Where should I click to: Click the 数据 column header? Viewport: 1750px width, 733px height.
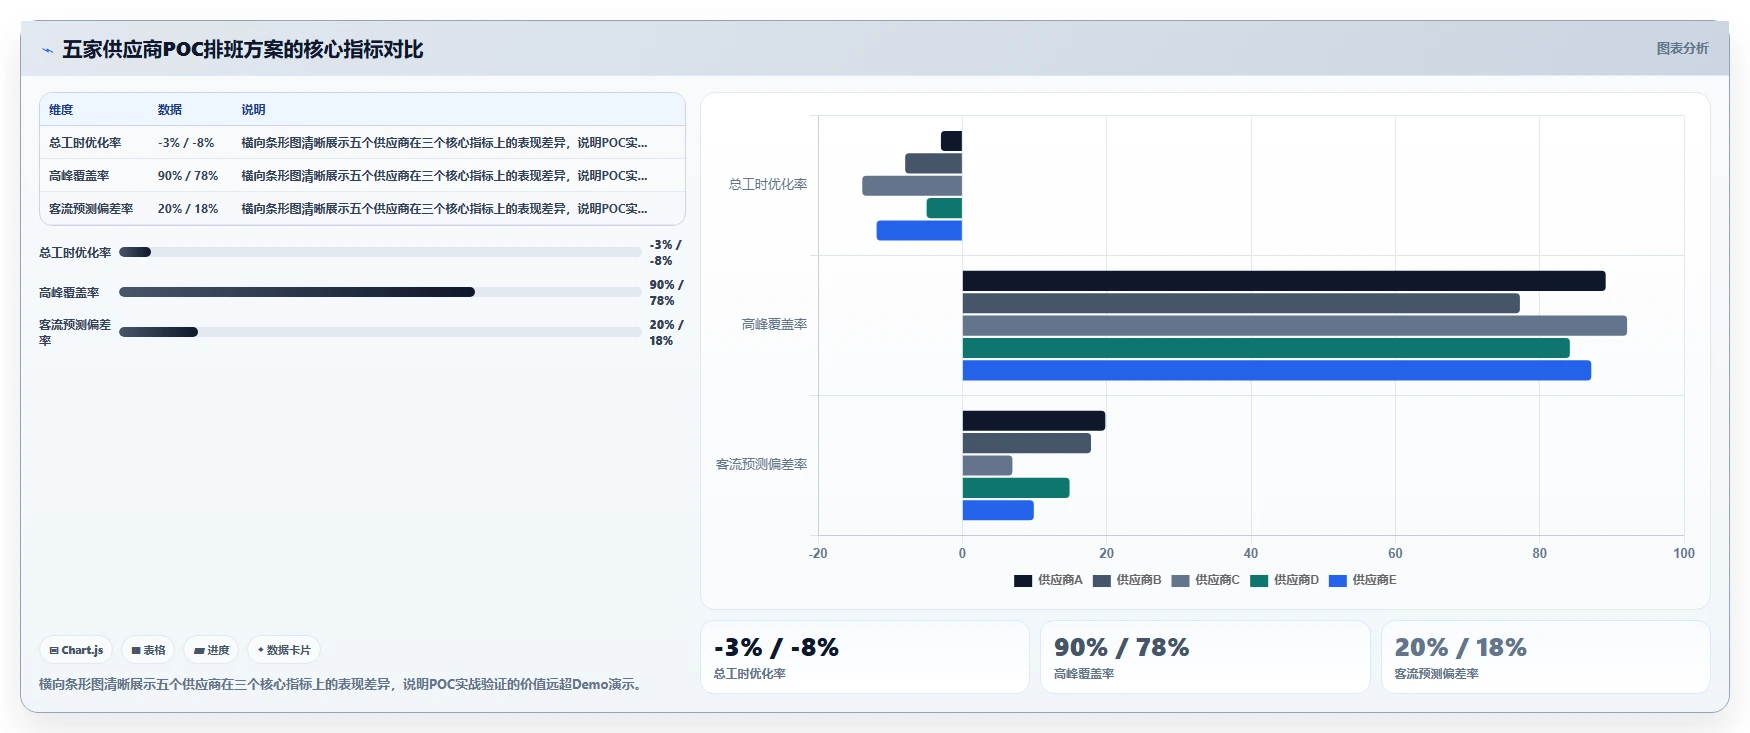click(170, 110)
